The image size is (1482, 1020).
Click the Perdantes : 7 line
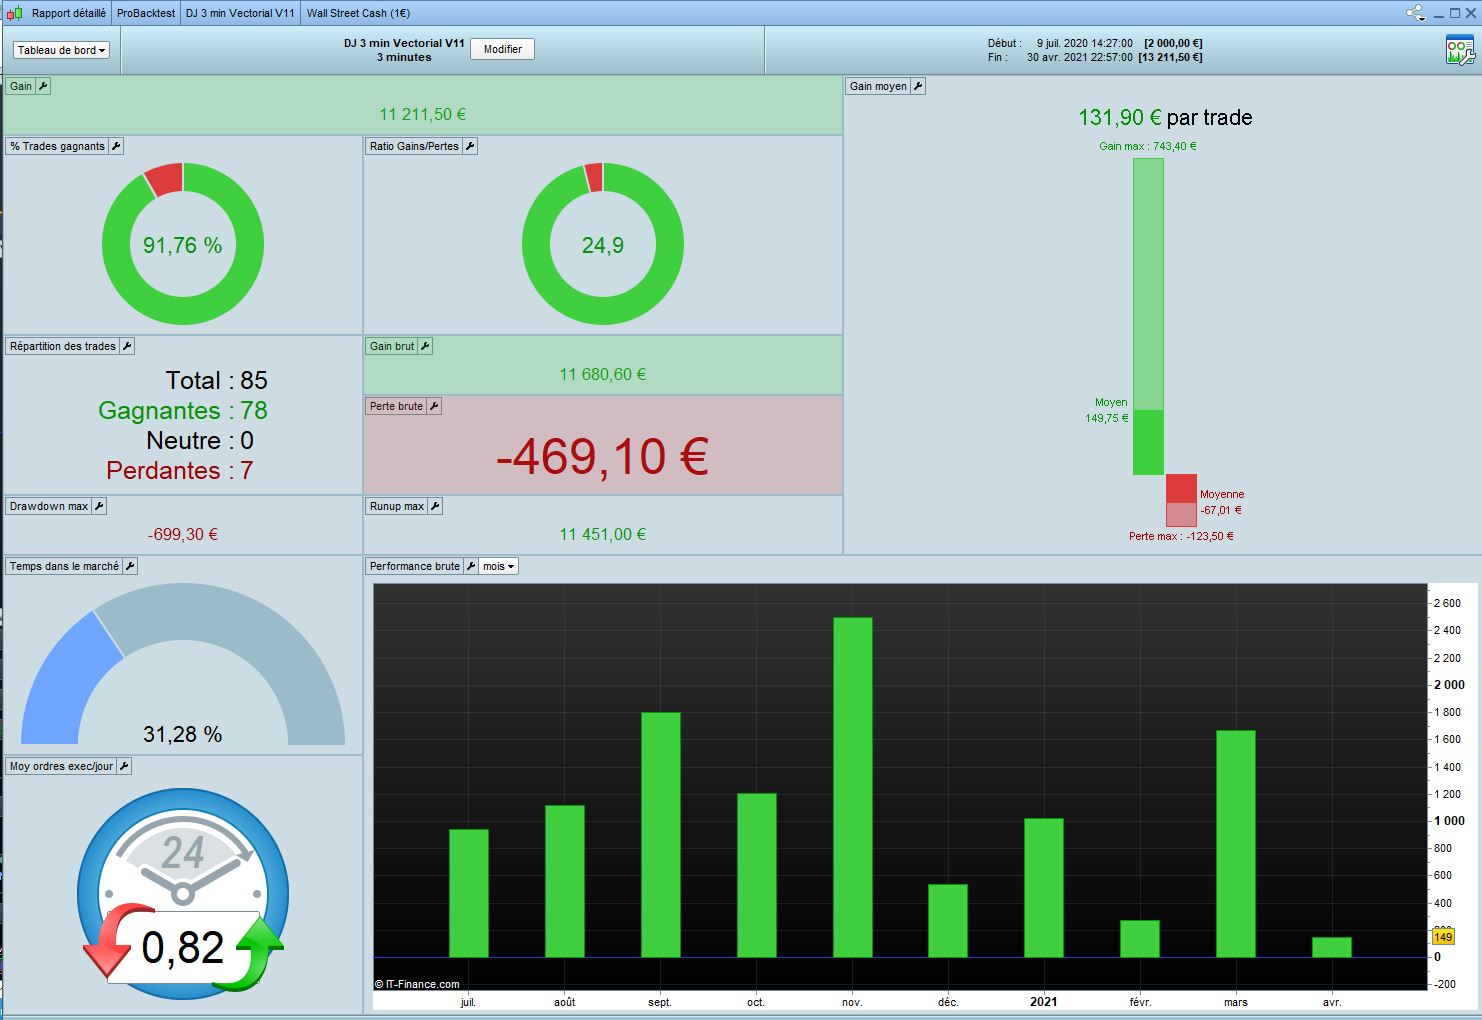180,470
